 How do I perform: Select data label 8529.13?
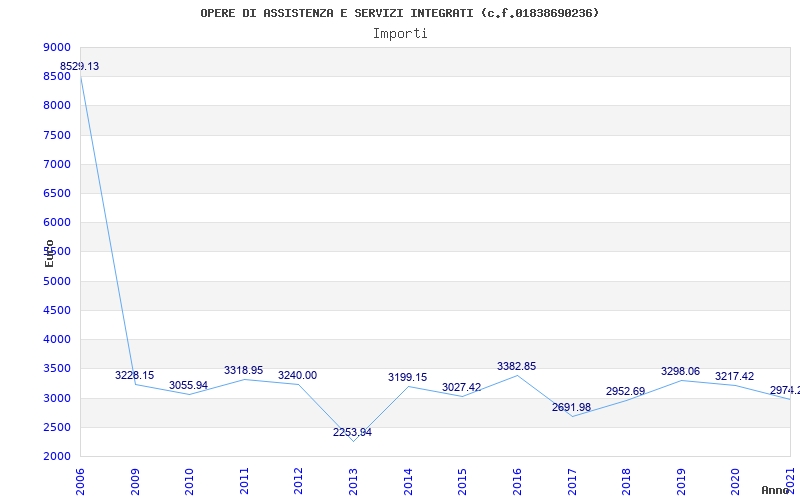[x=80, y=66]
